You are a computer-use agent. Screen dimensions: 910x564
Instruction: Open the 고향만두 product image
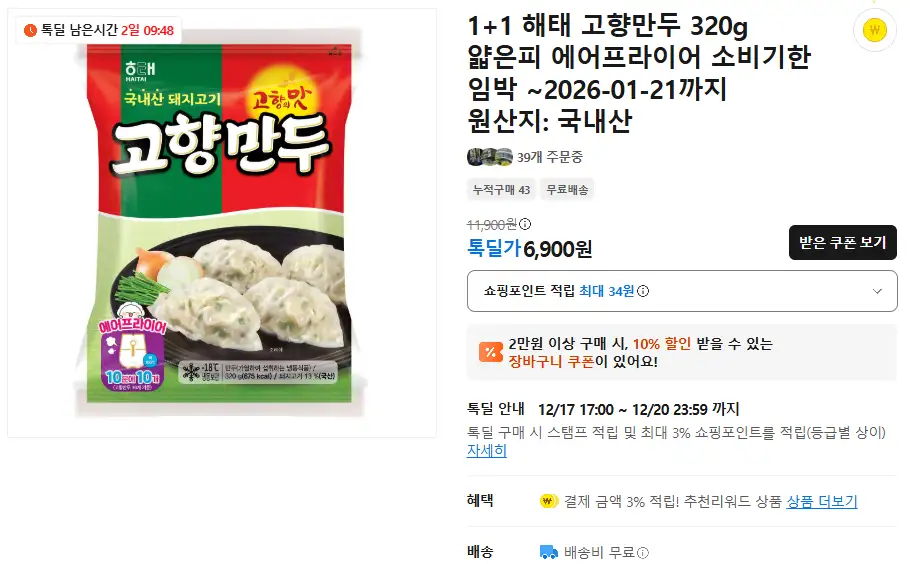click(x=222, y=223)
